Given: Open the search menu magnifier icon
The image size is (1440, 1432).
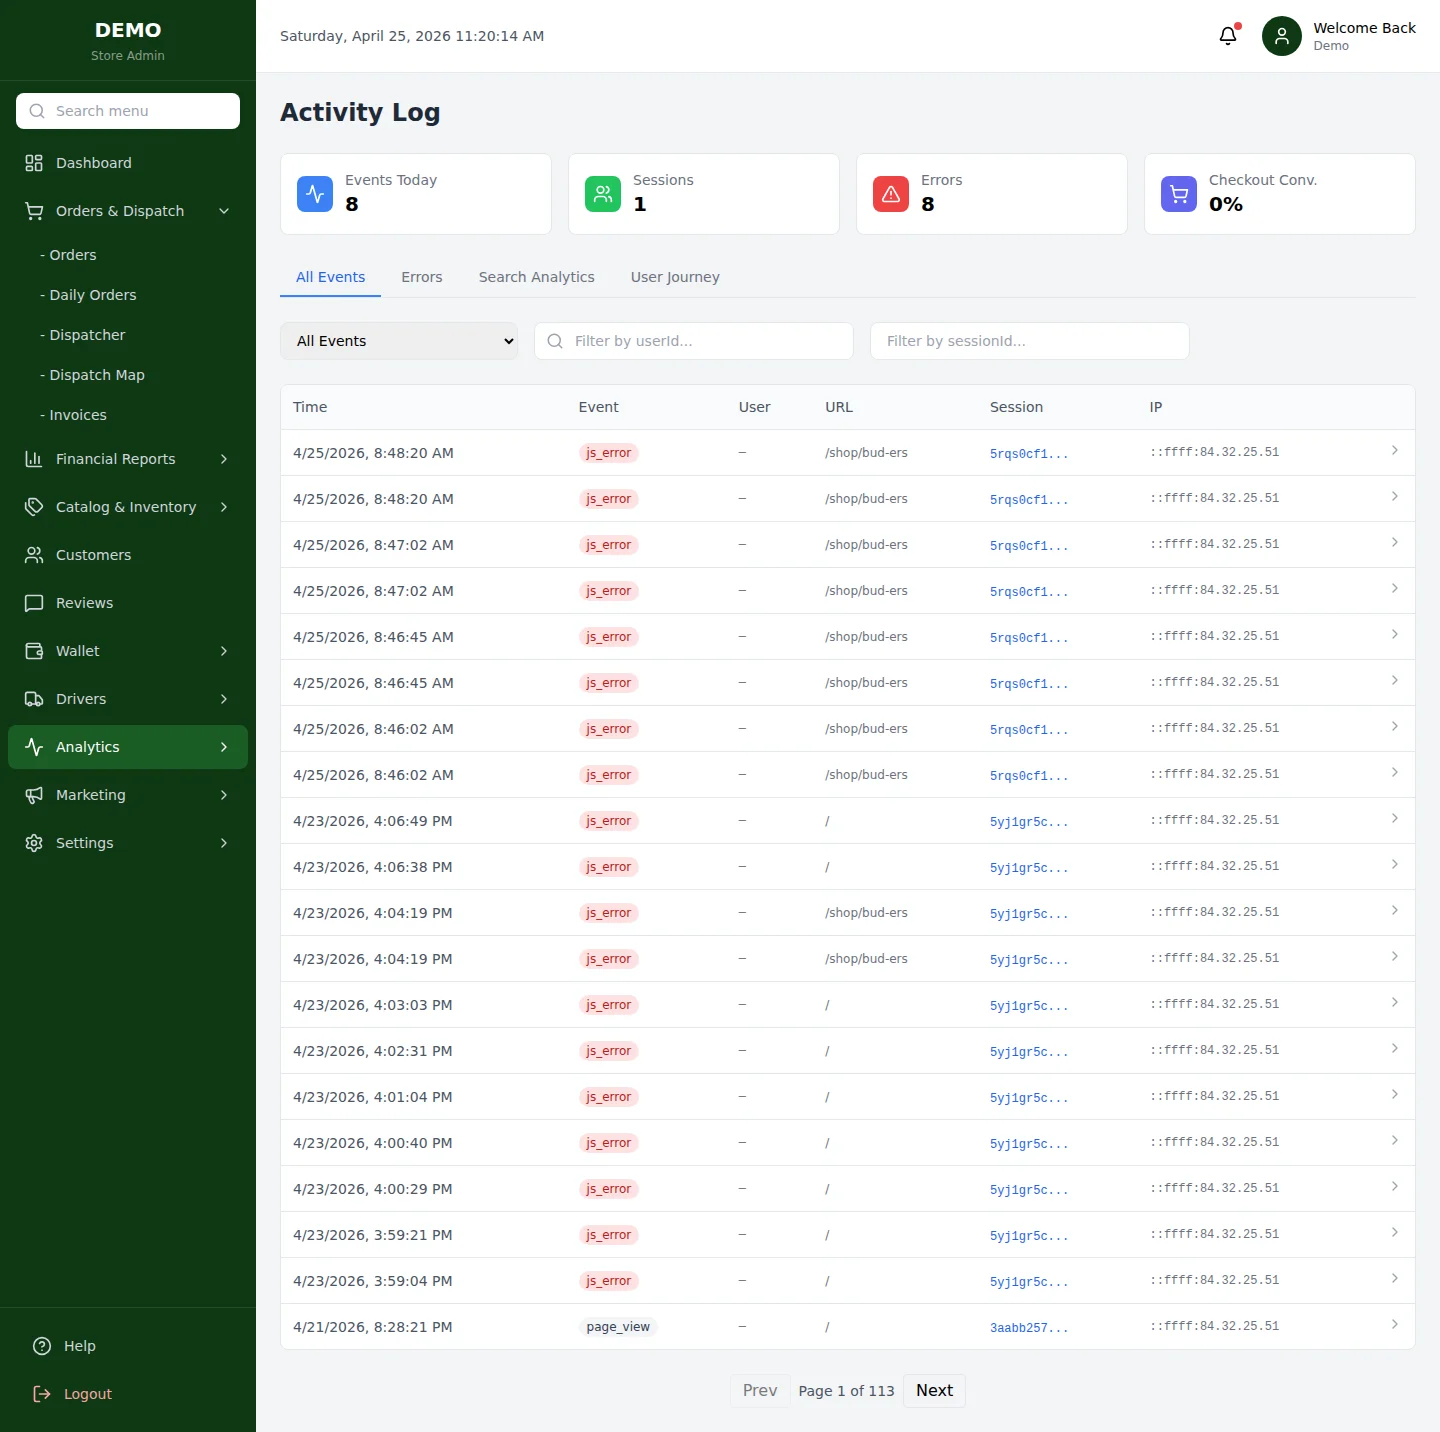Looking at the screenshot, I should coord(37,111).
